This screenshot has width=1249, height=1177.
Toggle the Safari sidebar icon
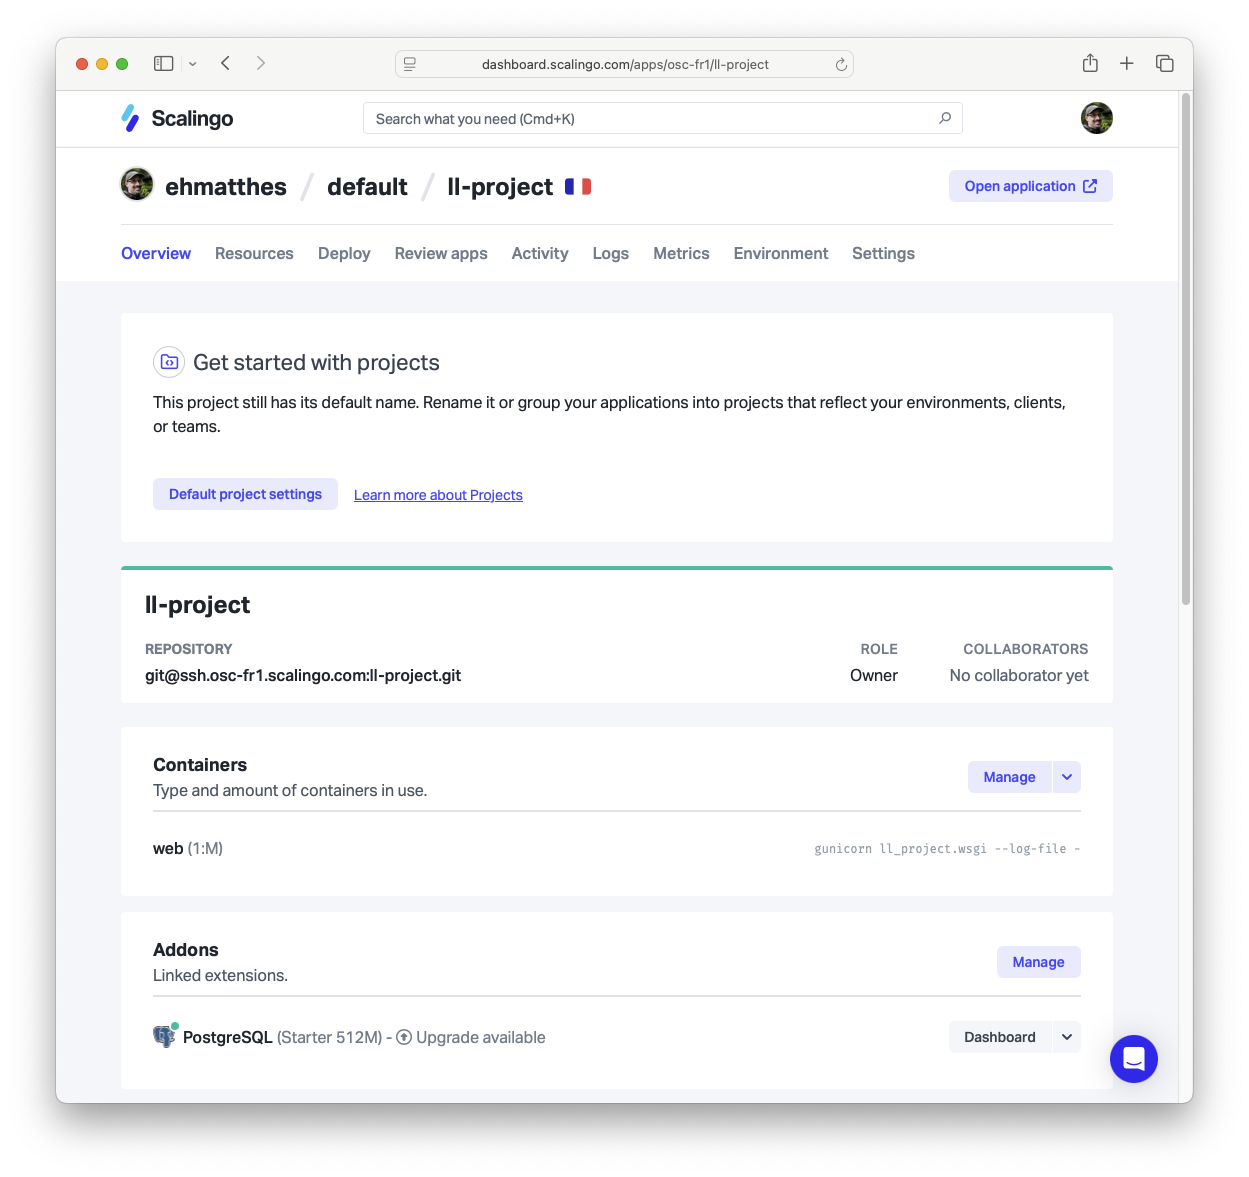click(164, 63)
